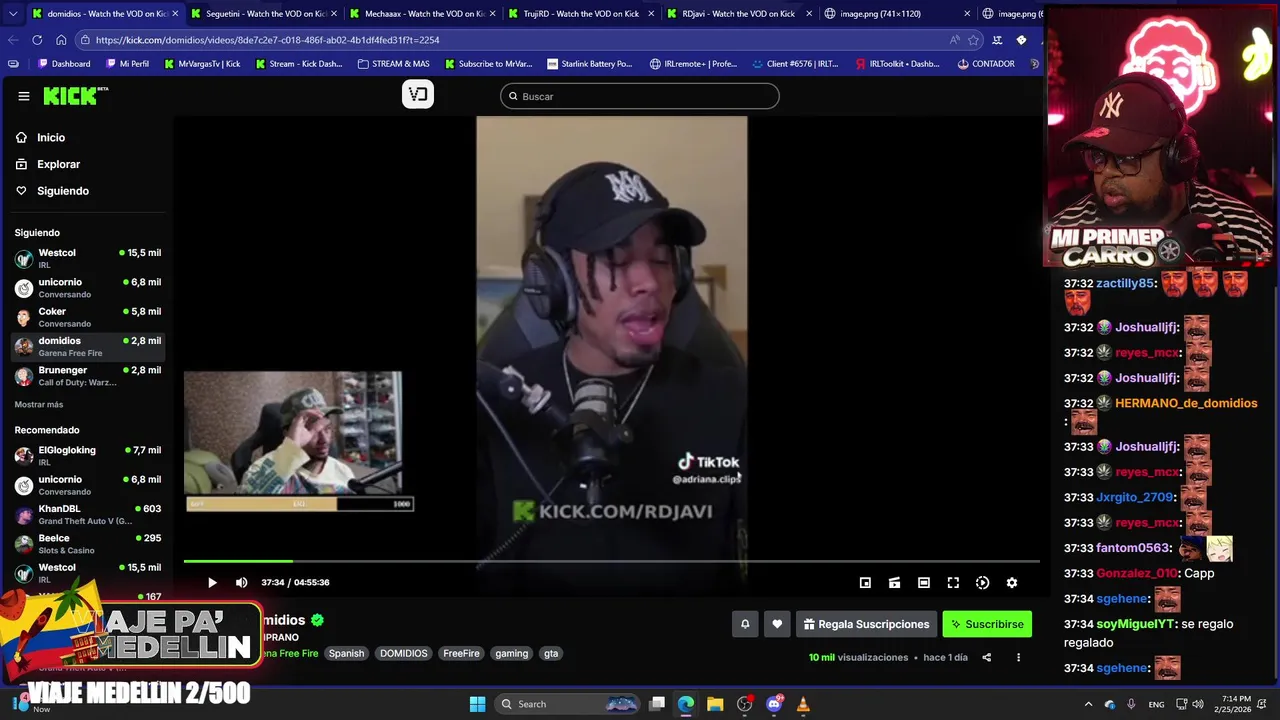
Task: Click Regala Suscripciones button
Action: tap(866, 624)
